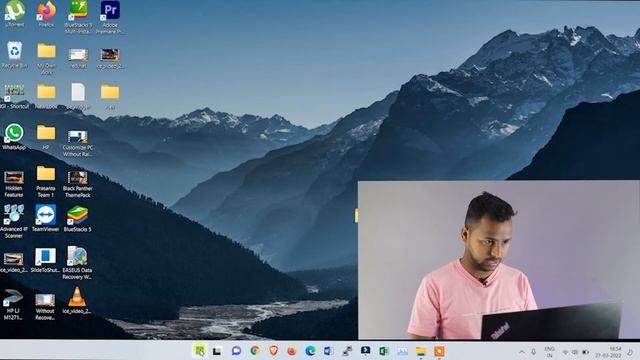640x360 pixels.
Task: Switch the ENG IN input language
Action: coord(549,352)
